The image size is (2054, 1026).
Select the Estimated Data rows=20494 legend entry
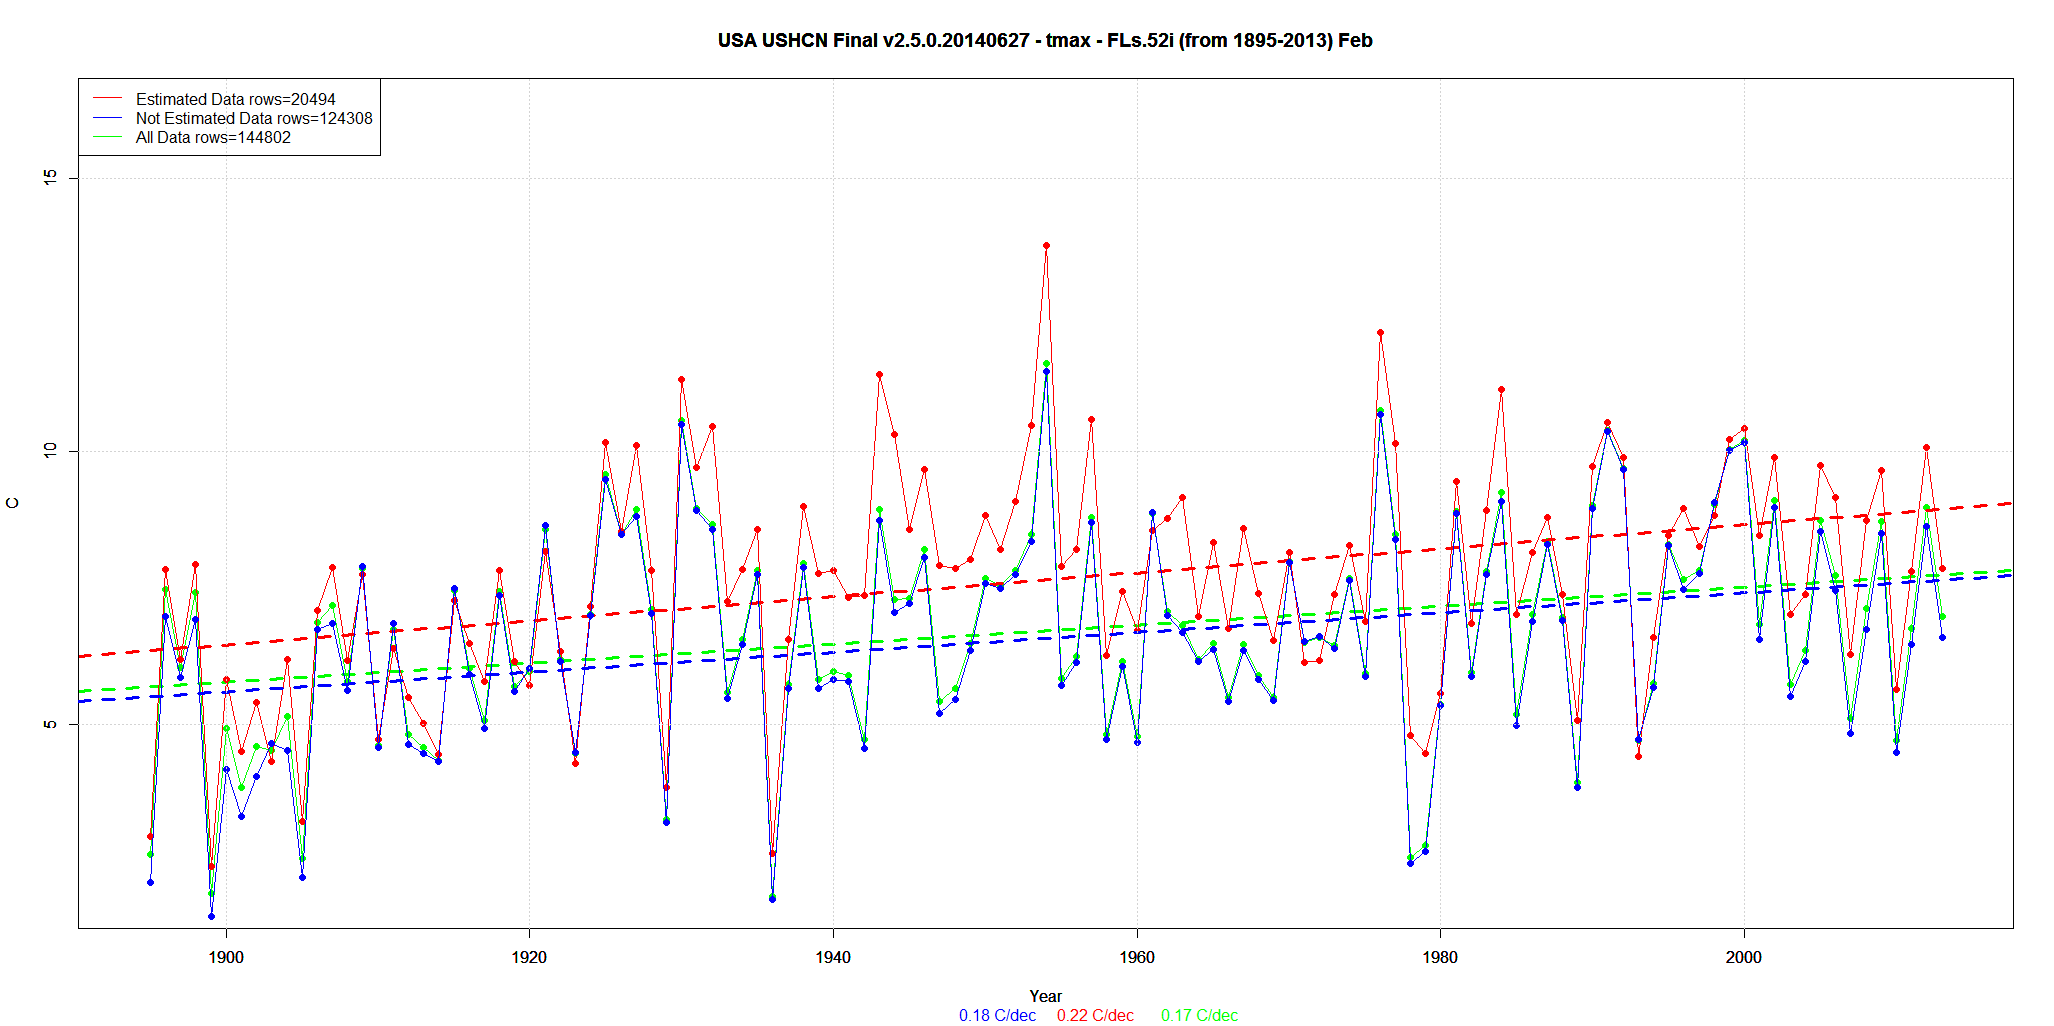point(235,99)
